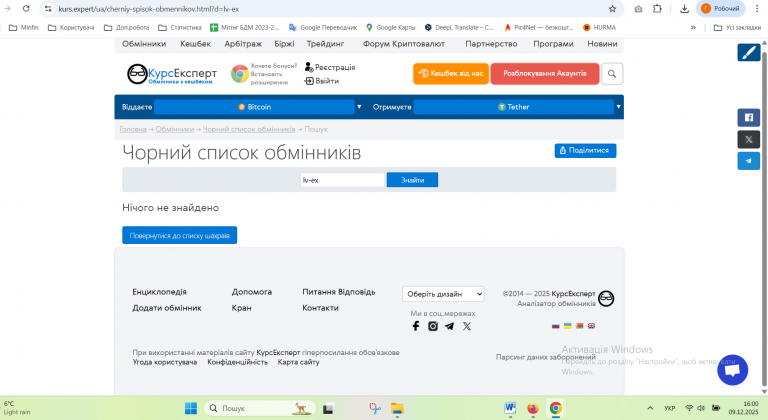The image size is (768, 420).
Task: Go to Чорний список обмінників breadcrumb
Action: 249,129
